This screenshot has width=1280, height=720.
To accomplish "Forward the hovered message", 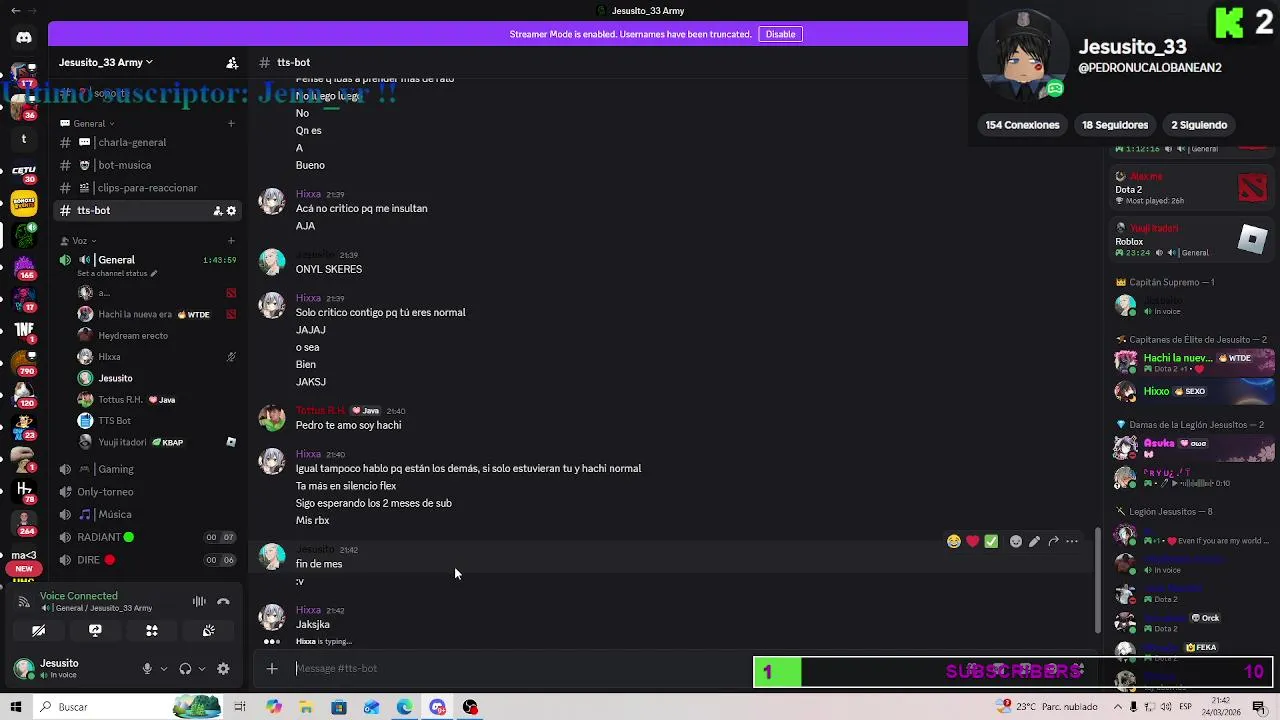I will coord(1053,541).
